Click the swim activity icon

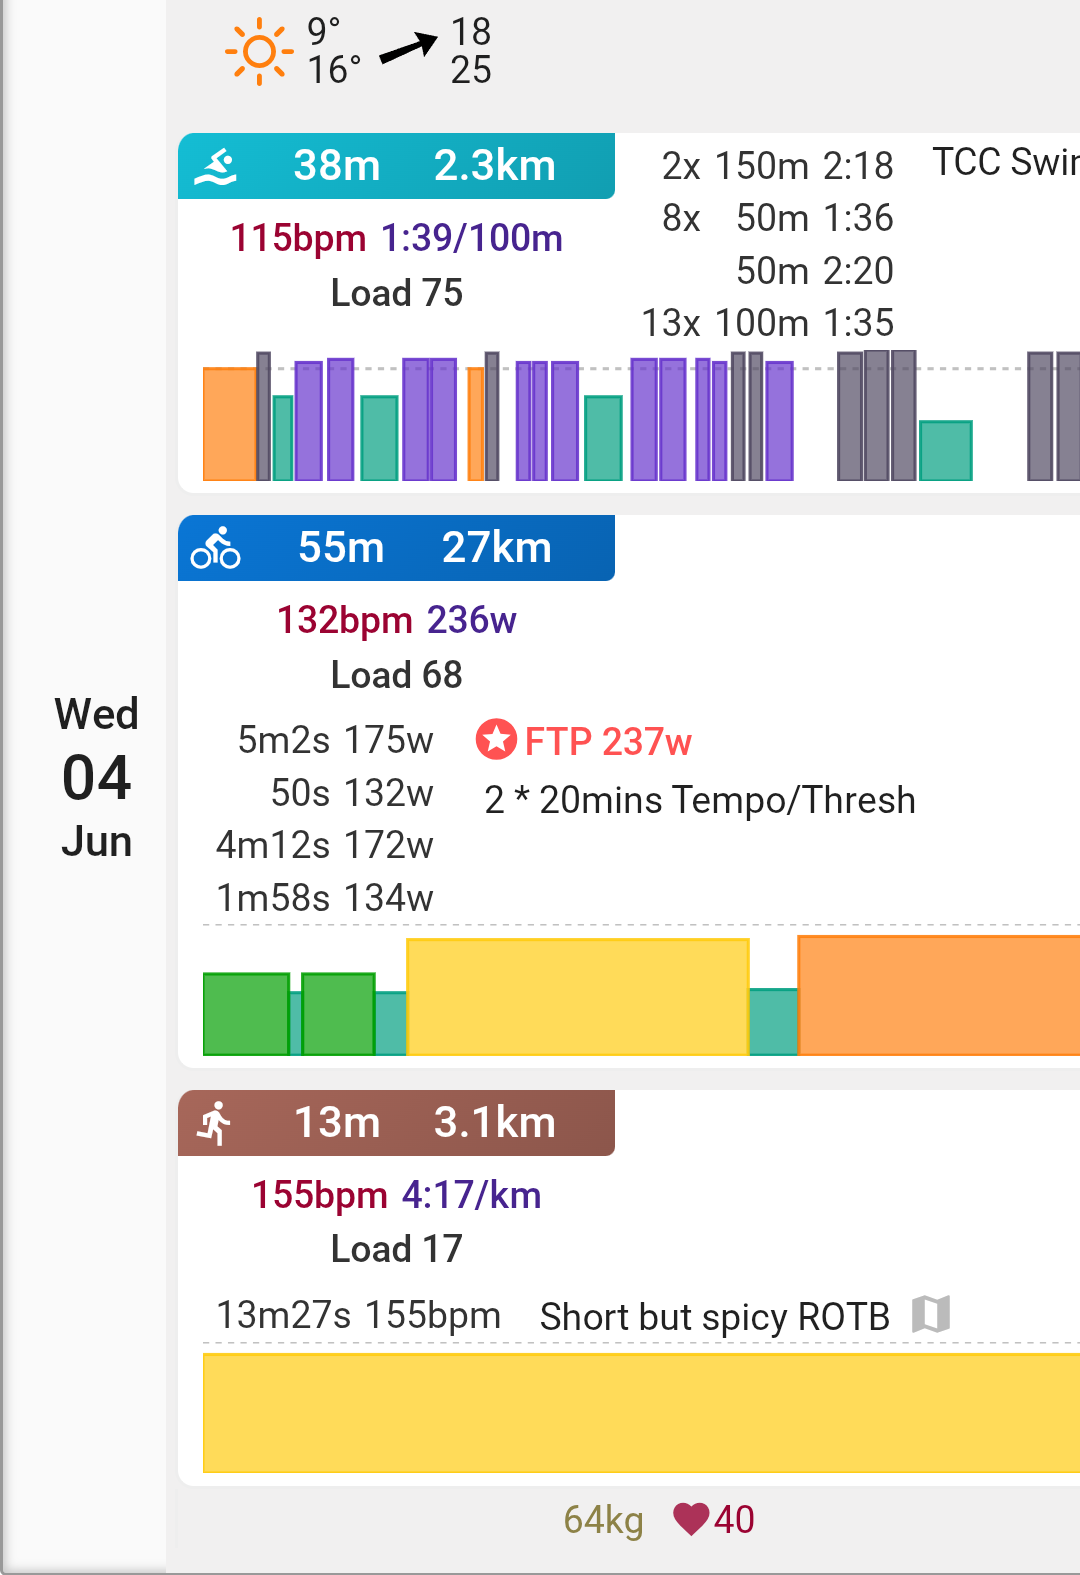[x=216, y=166]
